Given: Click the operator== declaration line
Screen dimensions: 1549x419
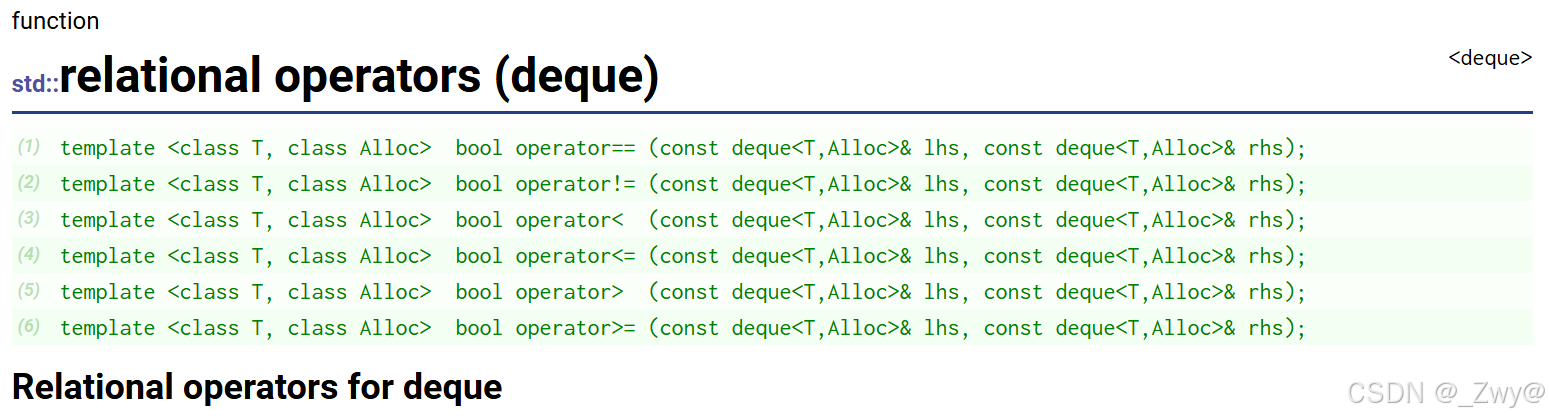Looking at the screenshot, I should 683,148.
